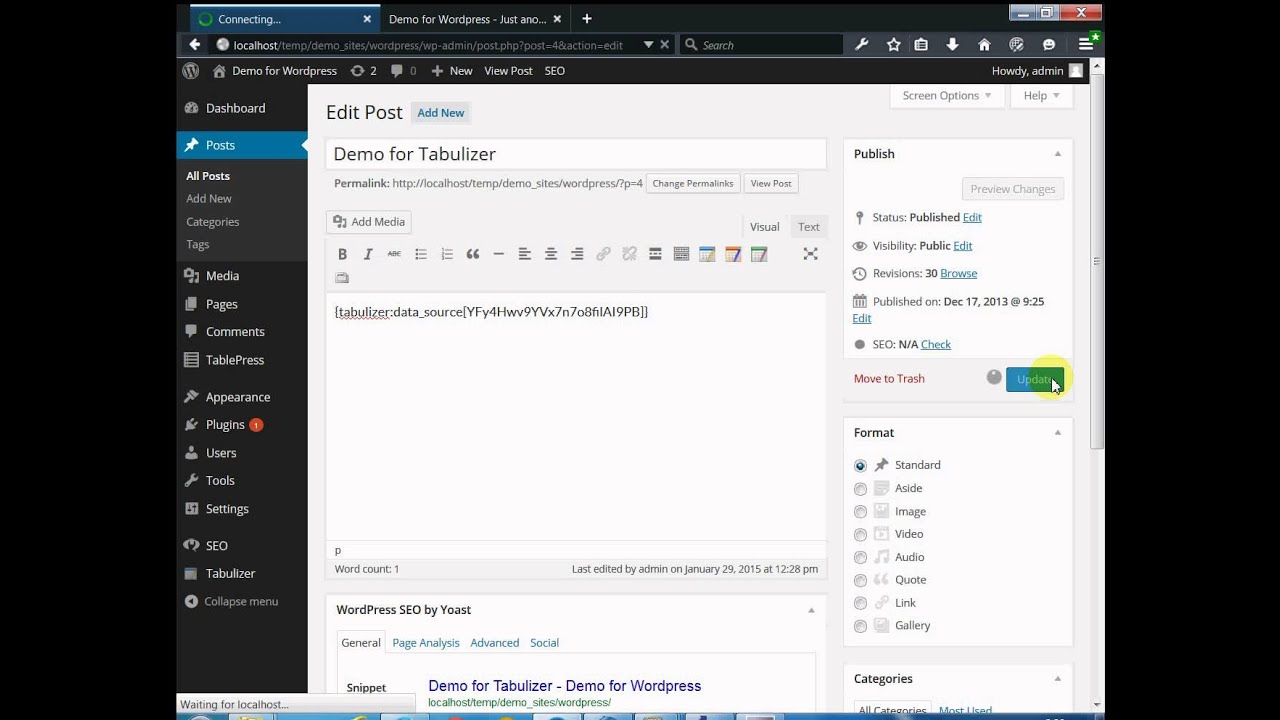Image resolution: width=1280 pixels, height=720 pixels.
Task: Collapse the Format panel
Action: (x=1057, y=432)
